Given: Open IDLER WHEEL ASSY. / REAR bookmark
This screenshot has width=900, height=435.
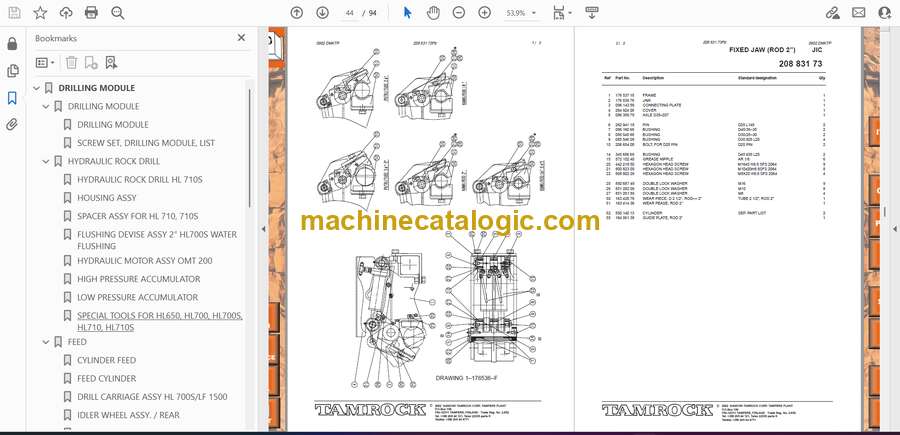Looking at the screenshot, I should 128,415.
